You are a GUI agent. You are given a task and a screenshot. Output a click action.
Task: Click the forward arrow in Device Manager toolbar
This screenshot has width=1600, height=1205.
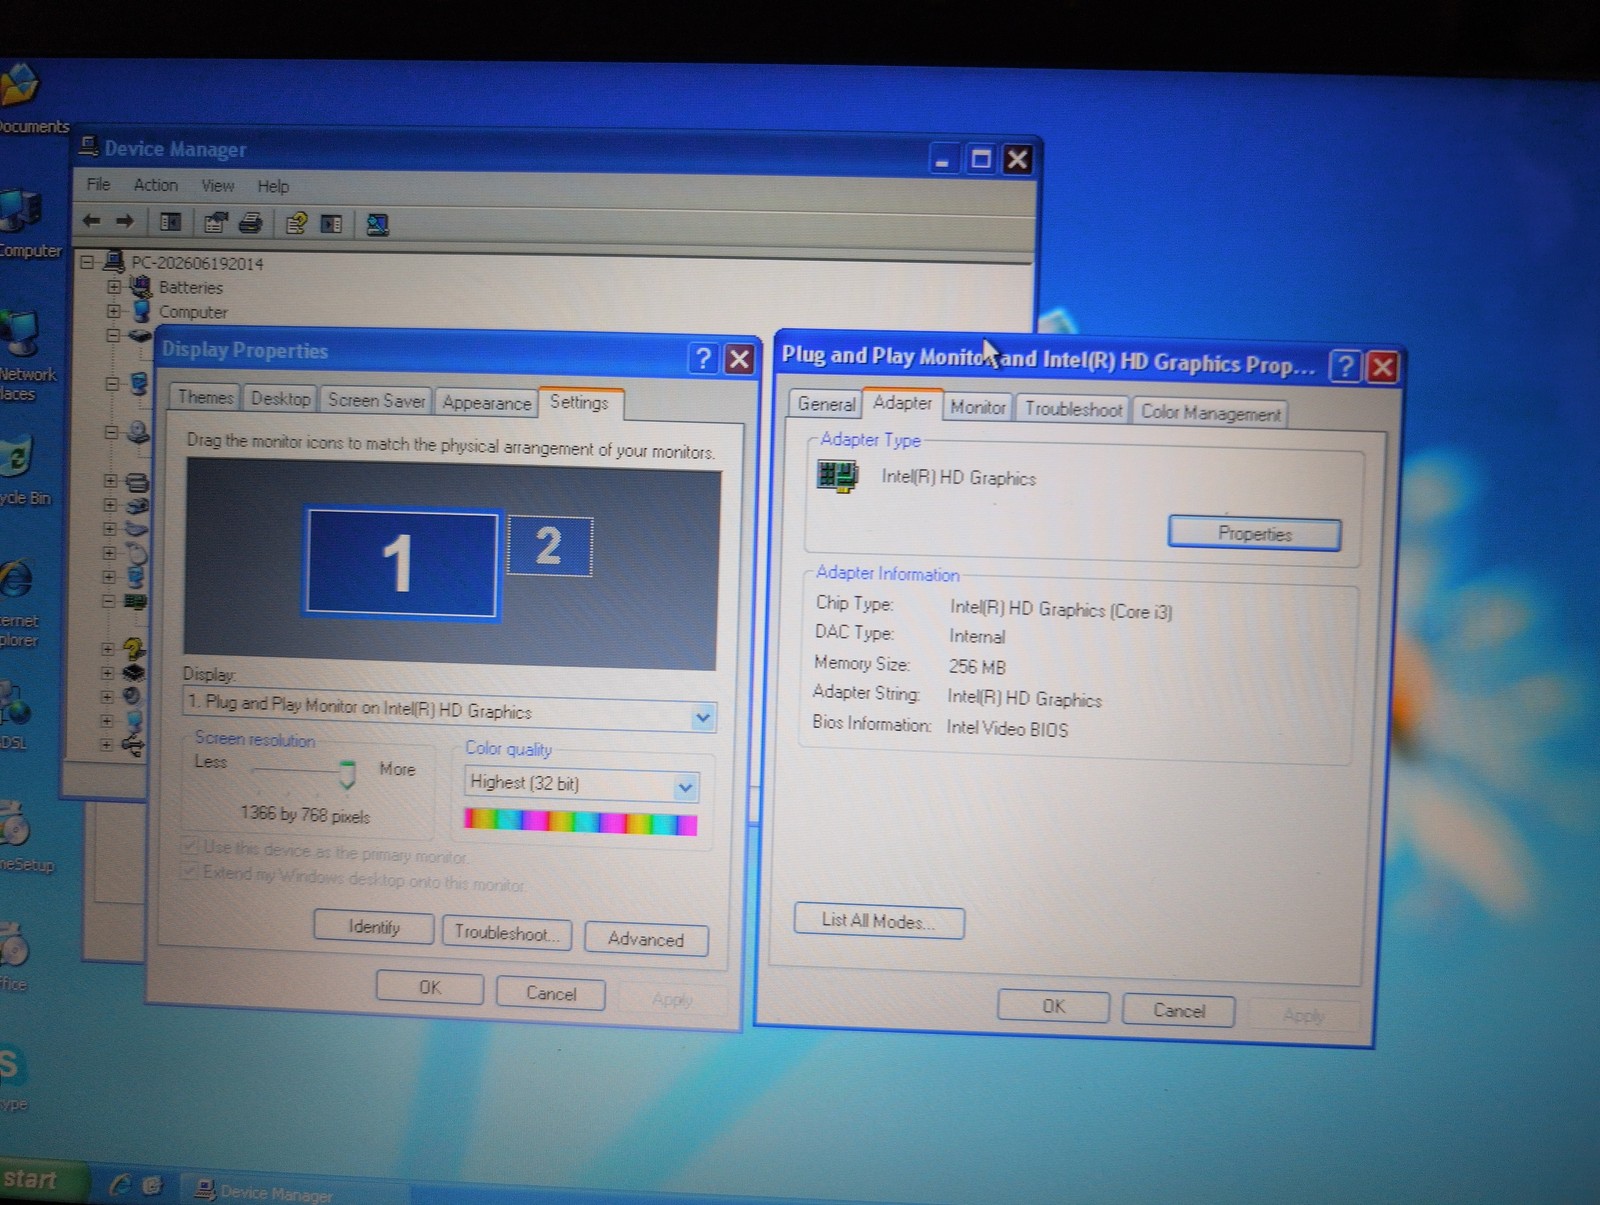click(x=125, y=221)
